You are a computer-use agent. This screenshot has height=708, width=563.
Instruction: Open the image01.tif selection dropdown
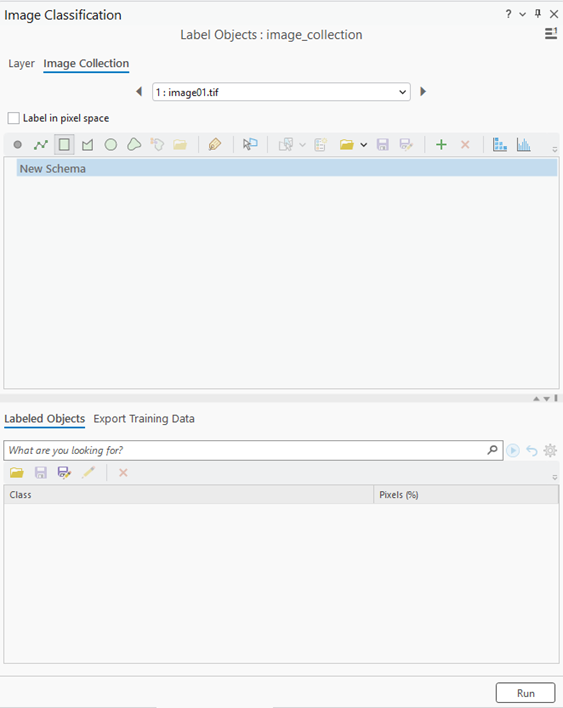pos(281,92)
